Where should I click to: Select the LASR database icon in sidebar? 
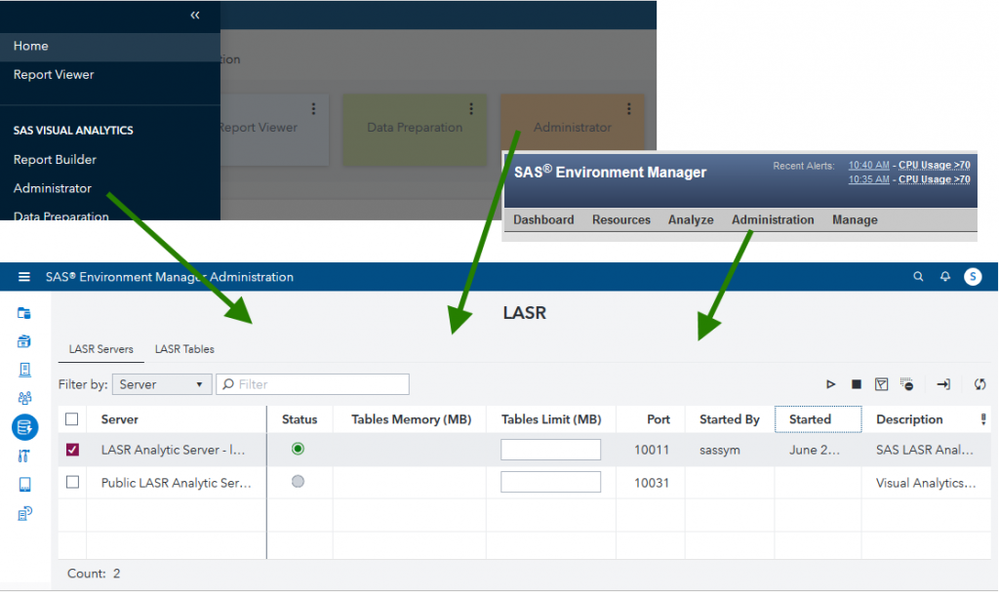click(25, 427)
